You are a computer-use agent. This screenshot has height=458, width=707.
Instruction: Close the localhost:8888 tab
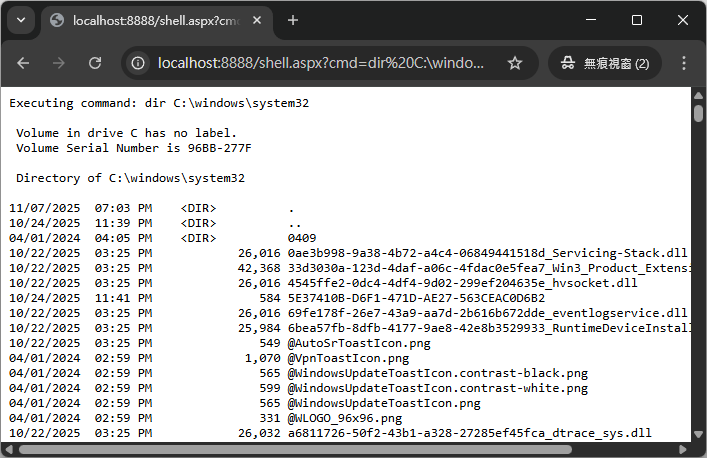click(257, 20)
